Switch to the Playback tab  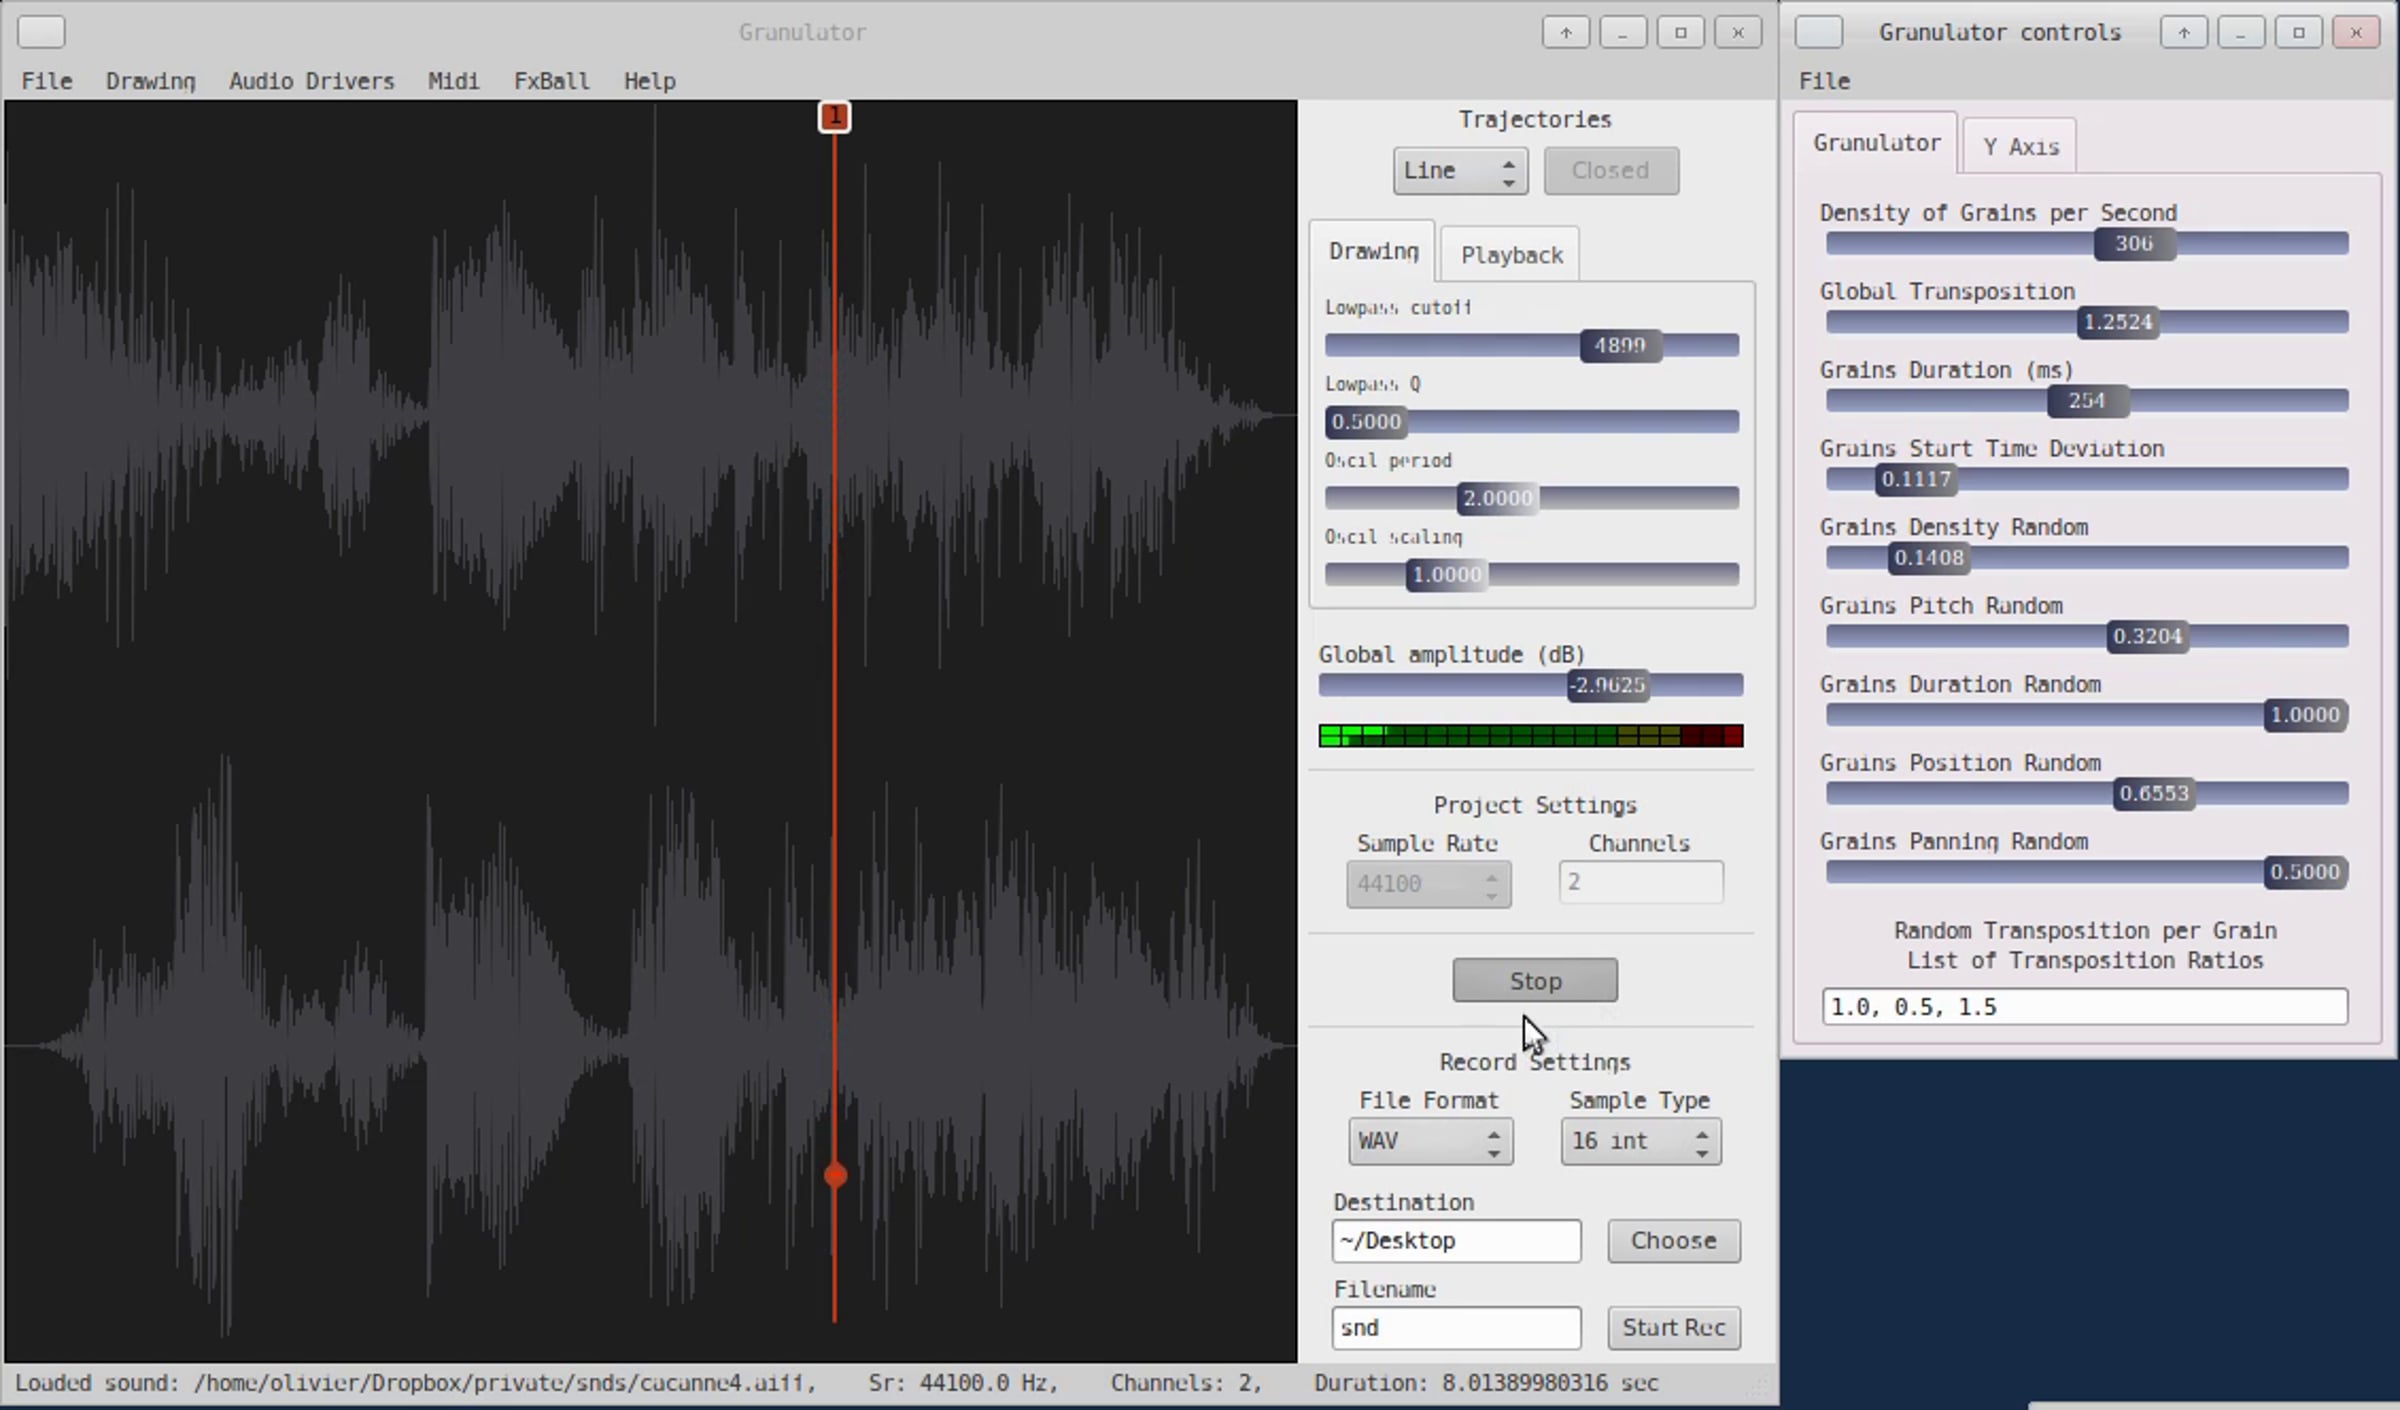tap(1511, 255)
